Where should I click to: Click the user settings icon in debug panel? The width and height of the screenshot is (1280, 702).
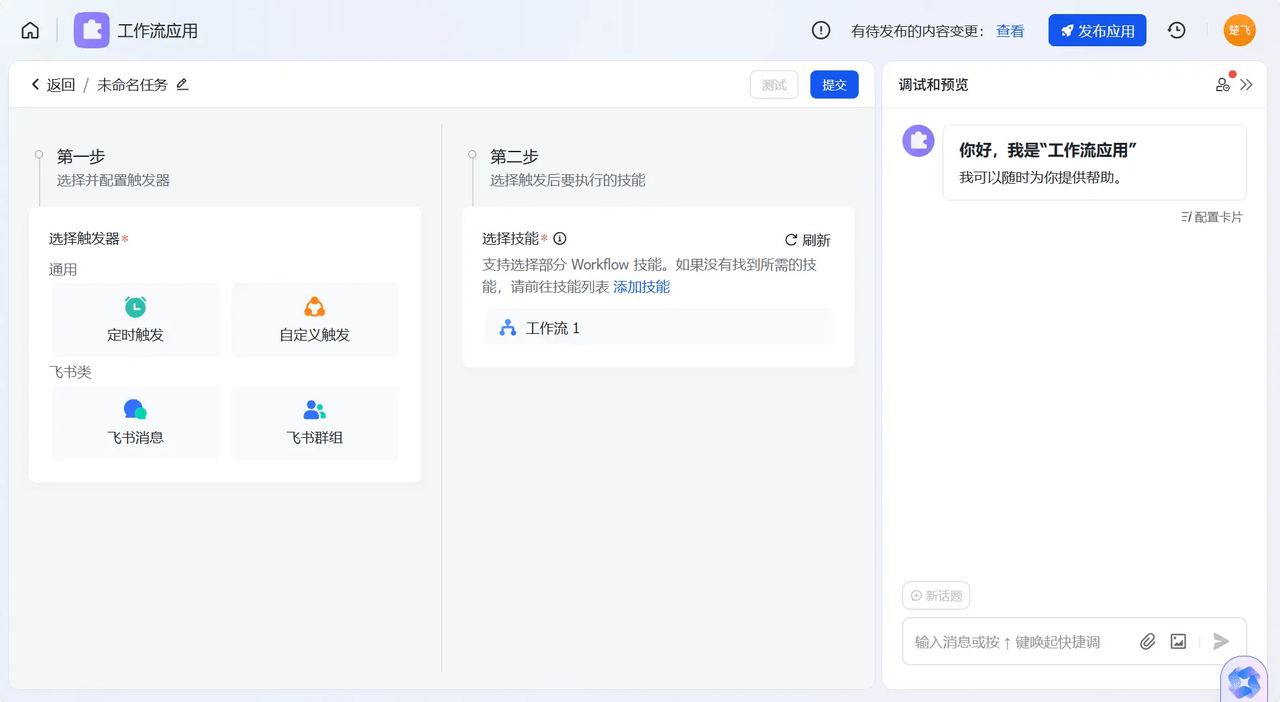1223,85
